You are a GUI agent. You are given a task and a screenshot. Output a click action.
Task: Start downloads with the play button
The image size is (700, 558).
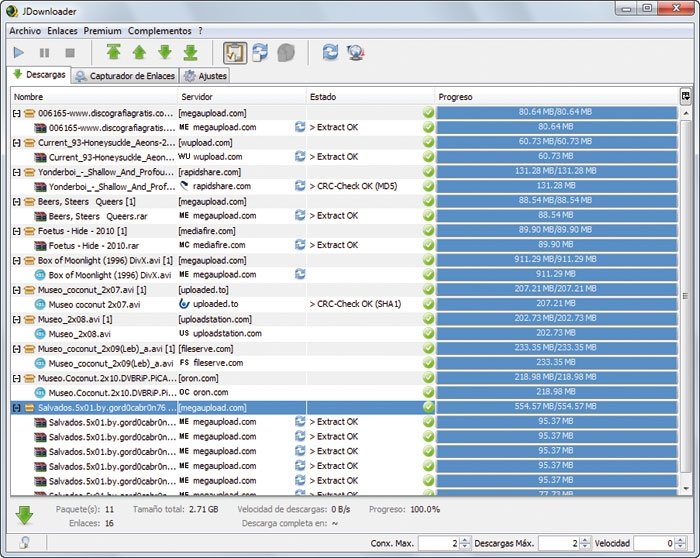tap(19, 53)
